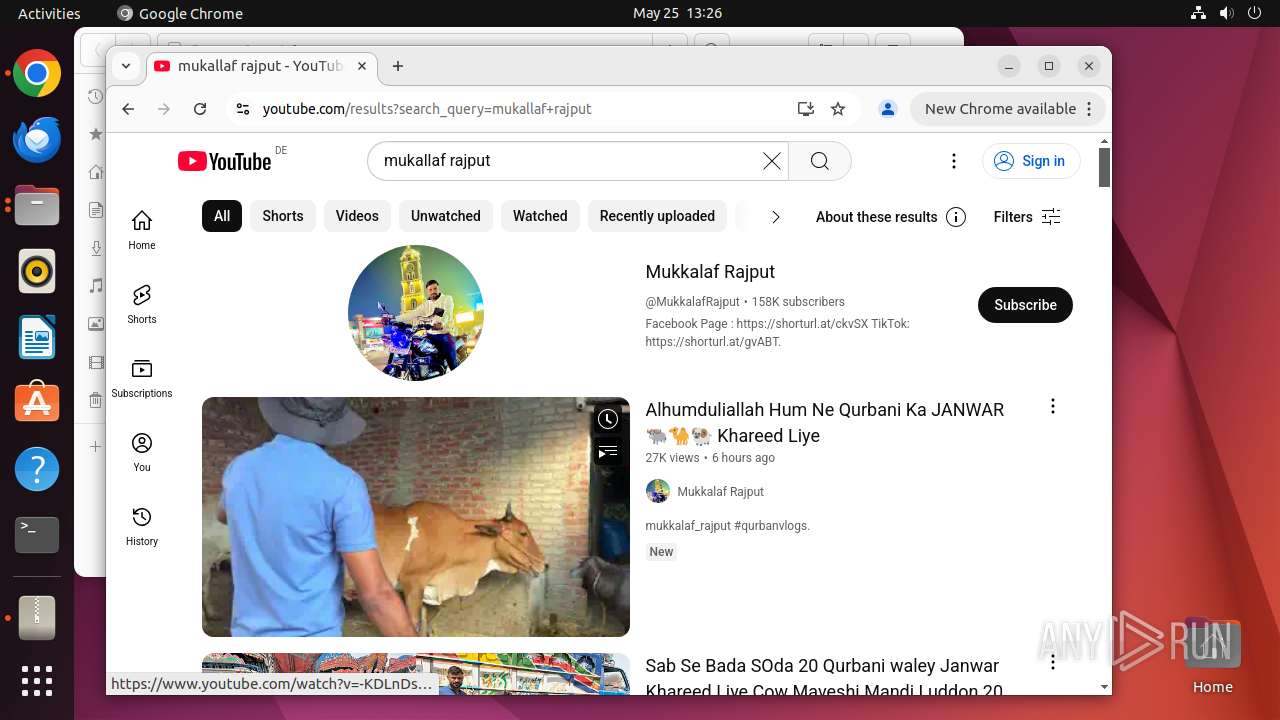
Task: Open the clock and calendar menu
Action: point(677,13)
